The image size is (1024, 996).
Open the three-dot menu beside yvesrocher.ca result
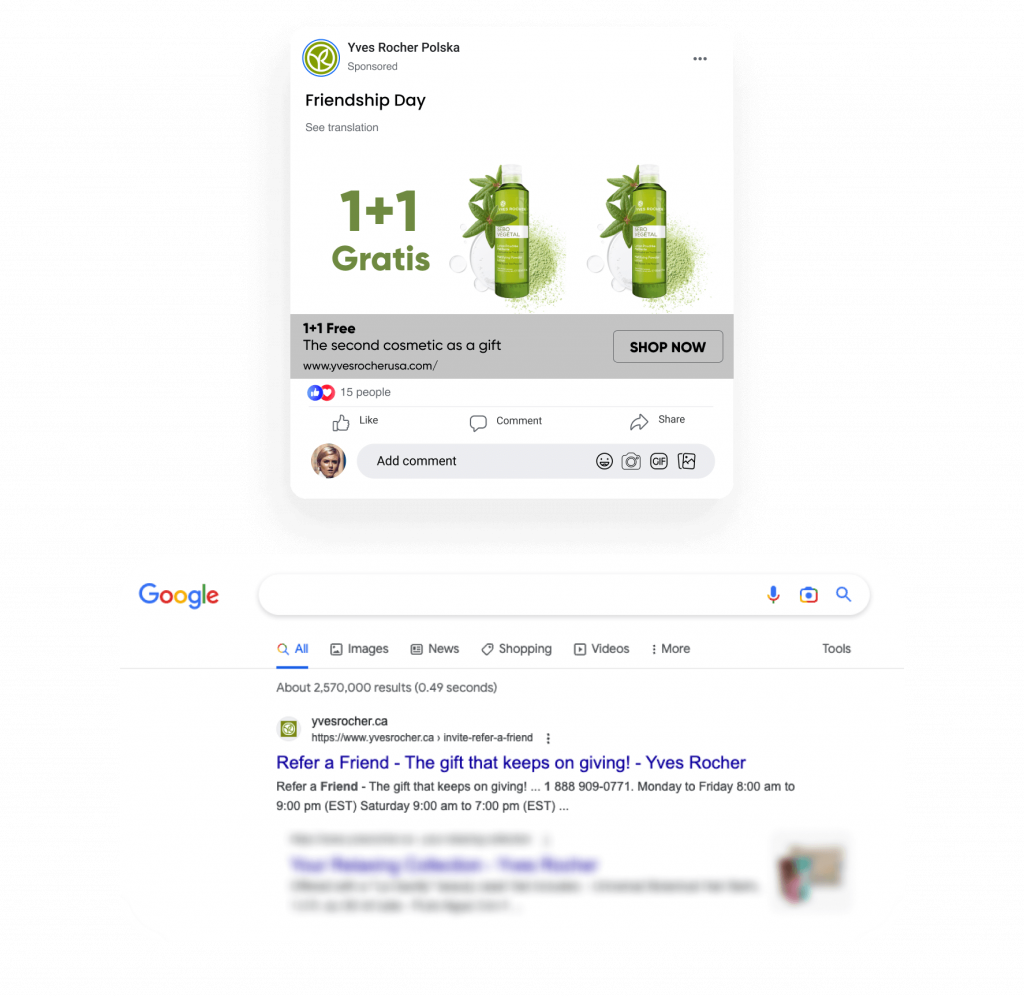tap(548, 738)
